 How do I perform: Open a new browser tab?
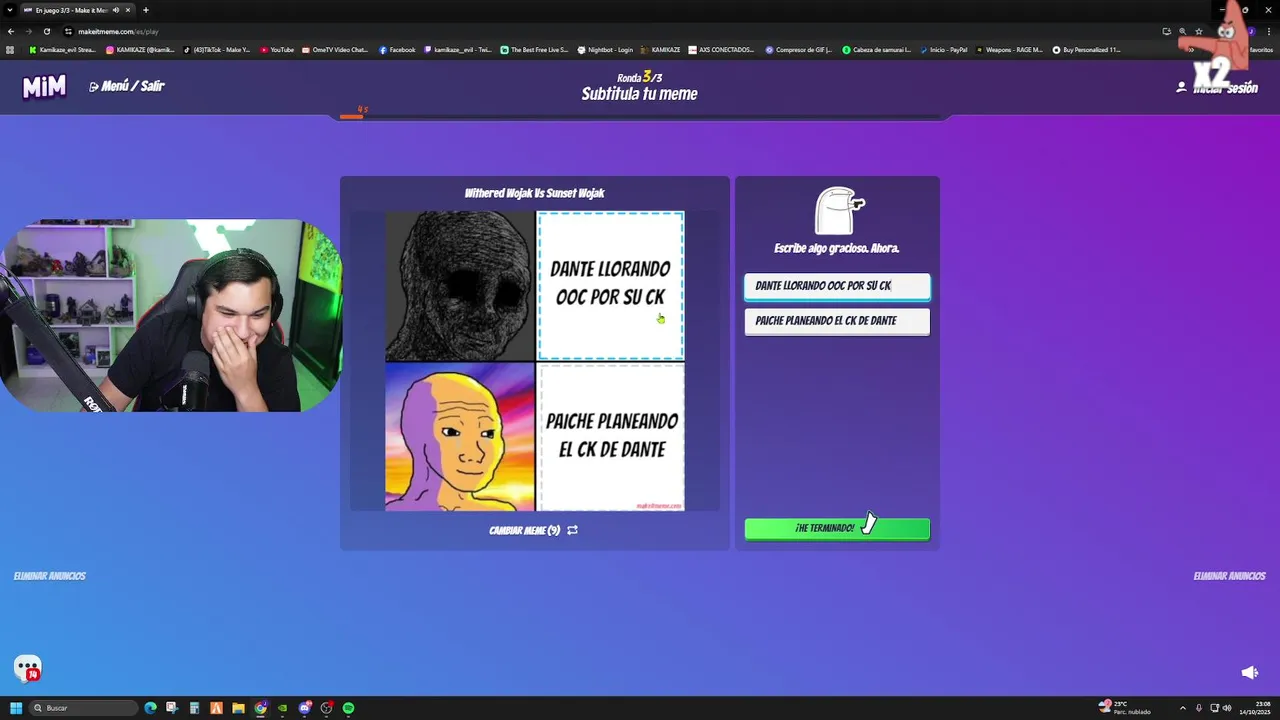(x=146, y=10)
